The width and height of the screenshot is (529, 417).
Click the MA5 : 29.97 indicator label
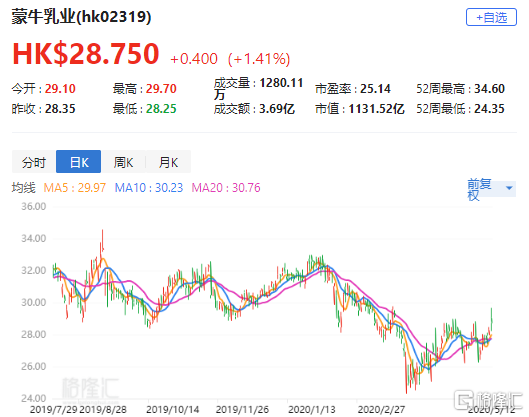(75, 188)
